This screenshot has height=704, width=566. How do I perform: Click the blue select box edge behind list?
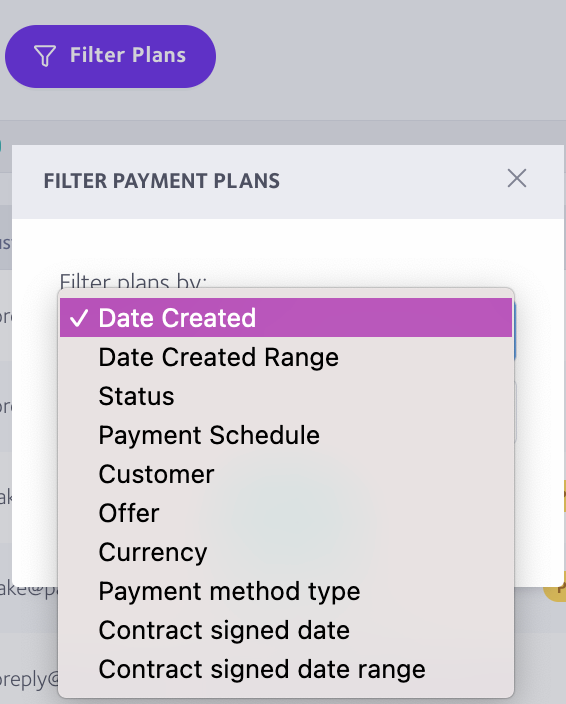point(515,330)
